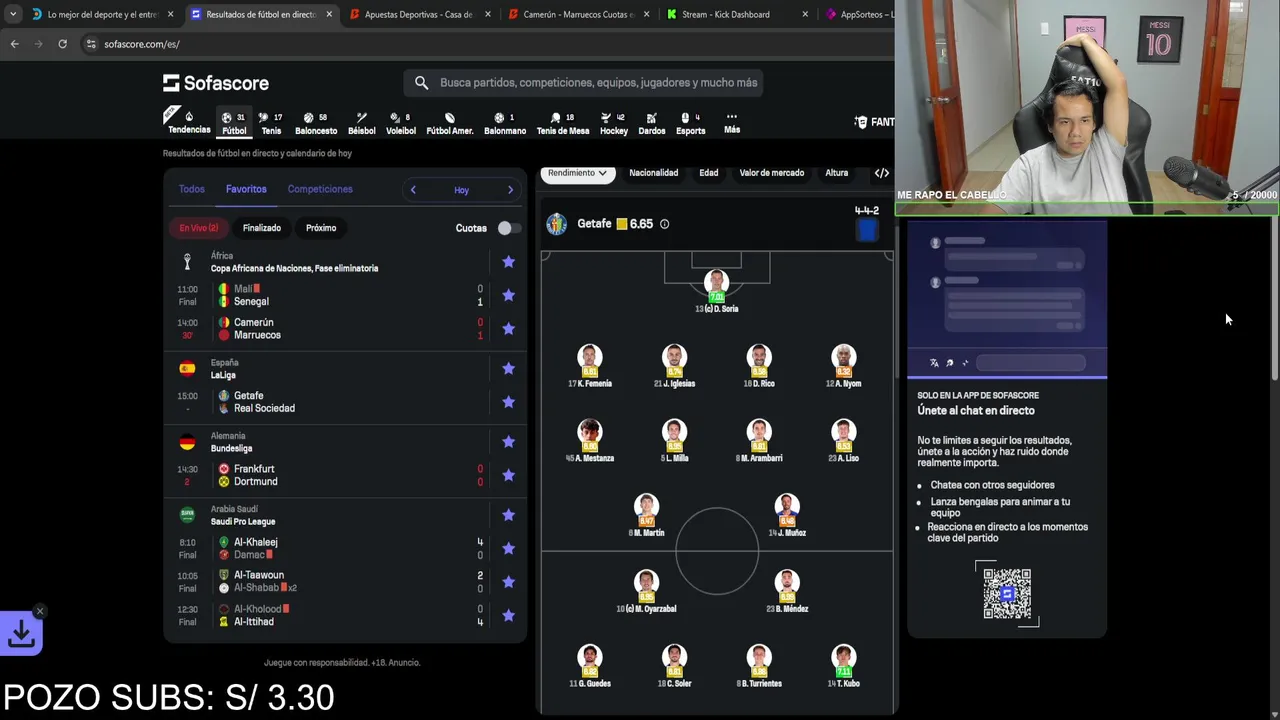Open the browser tab search chevron
1280x720 pixels.
tap(12, 14)
